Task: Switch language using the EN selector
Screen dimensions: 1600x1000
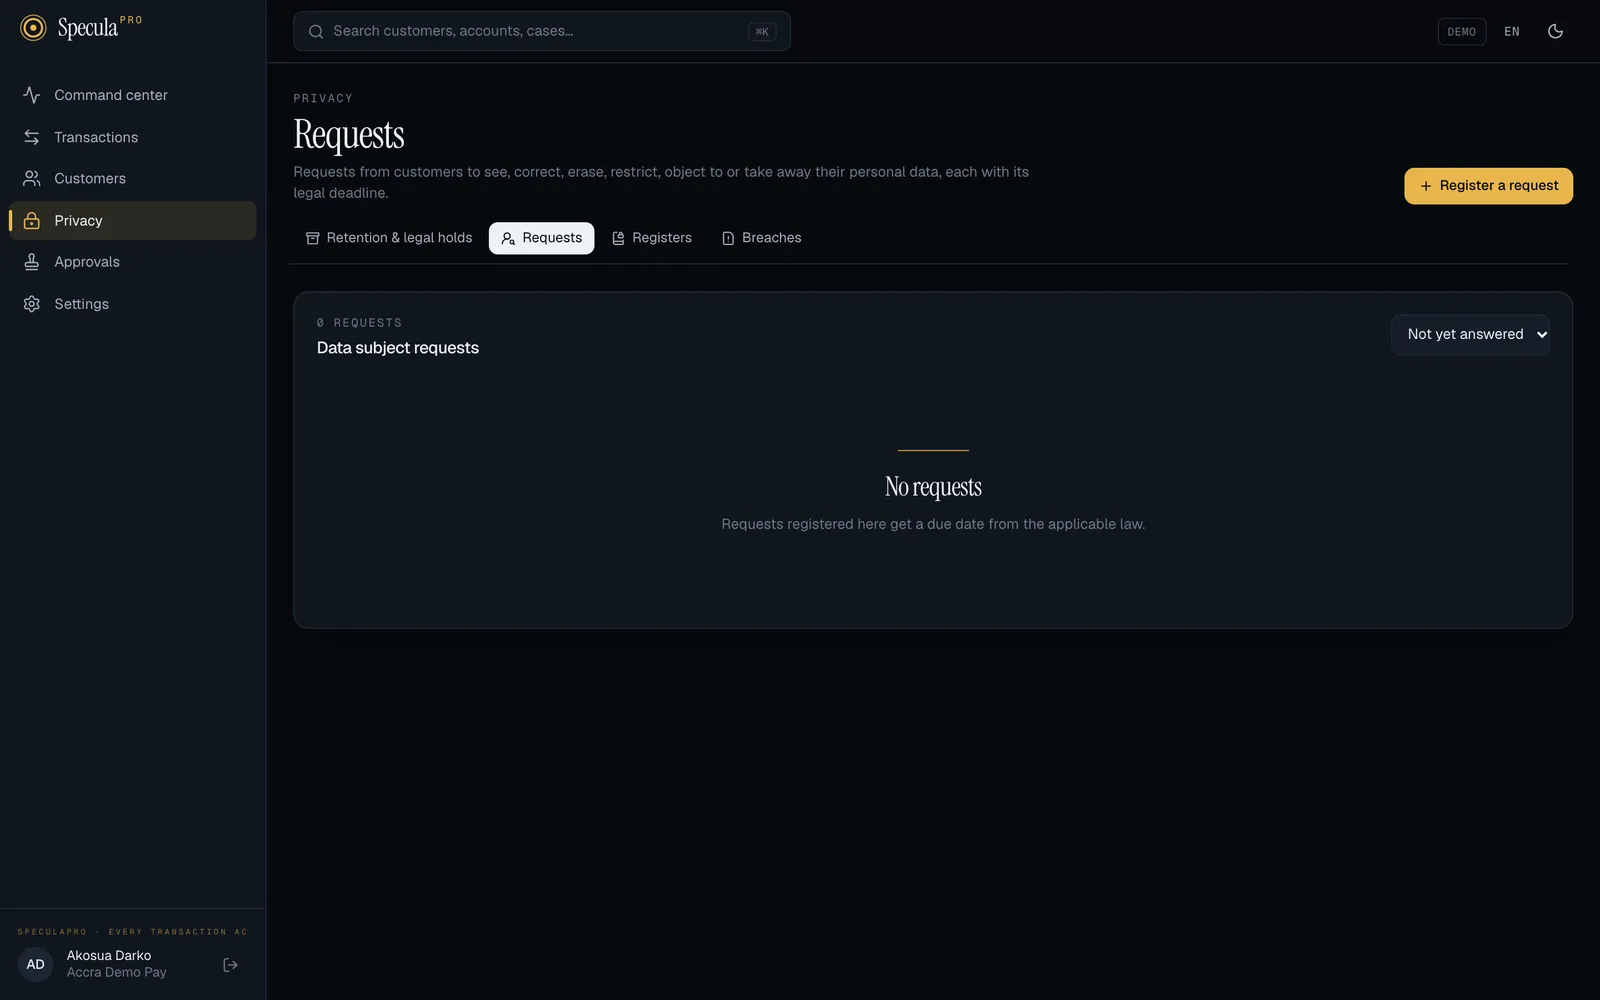Action: point(1512,32)
